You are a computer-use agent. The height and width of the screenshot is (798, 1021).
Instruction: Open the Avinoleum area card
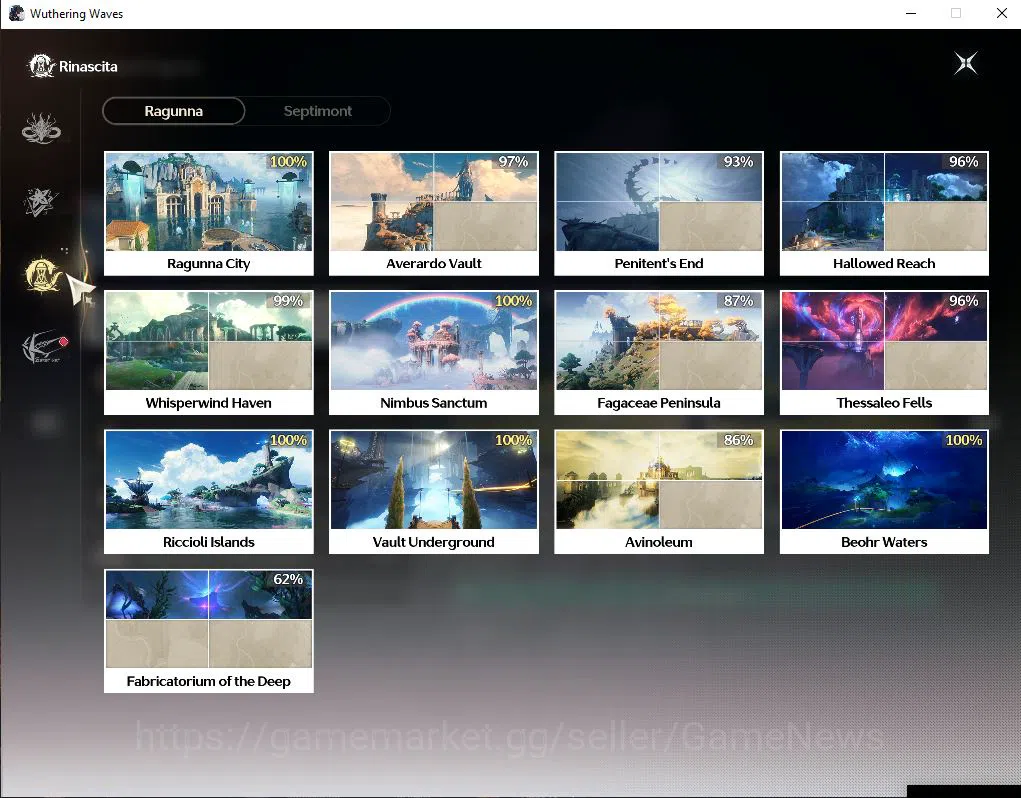659,492
